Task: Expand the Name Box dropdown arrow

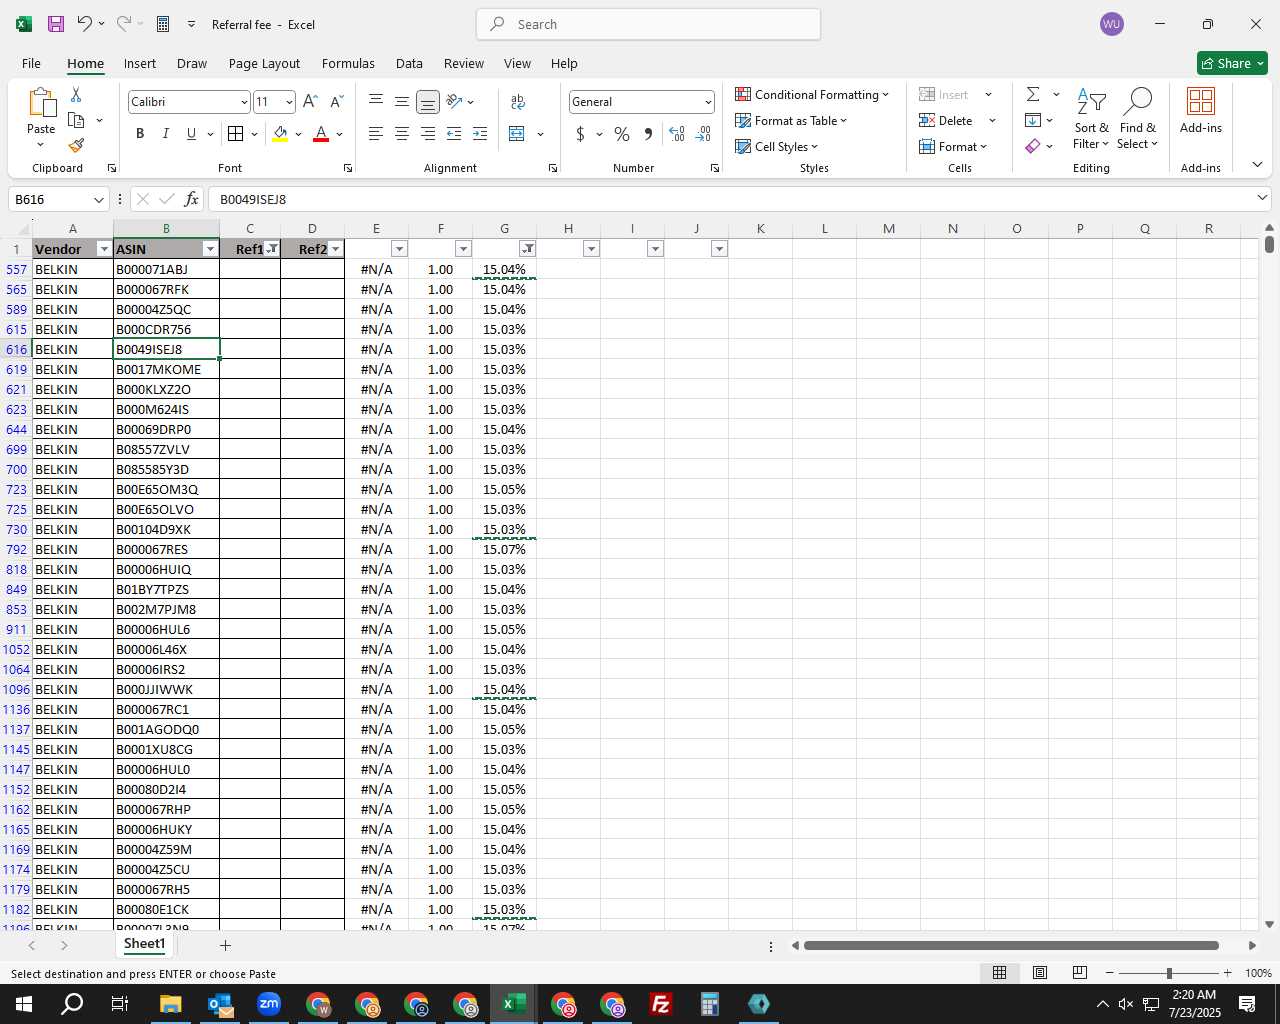Action: pos(98,200)
